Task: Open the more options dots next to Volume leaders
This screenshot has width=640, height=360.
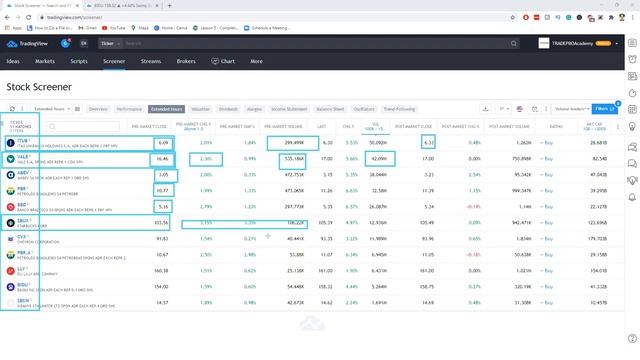Action: click(546, 109)
